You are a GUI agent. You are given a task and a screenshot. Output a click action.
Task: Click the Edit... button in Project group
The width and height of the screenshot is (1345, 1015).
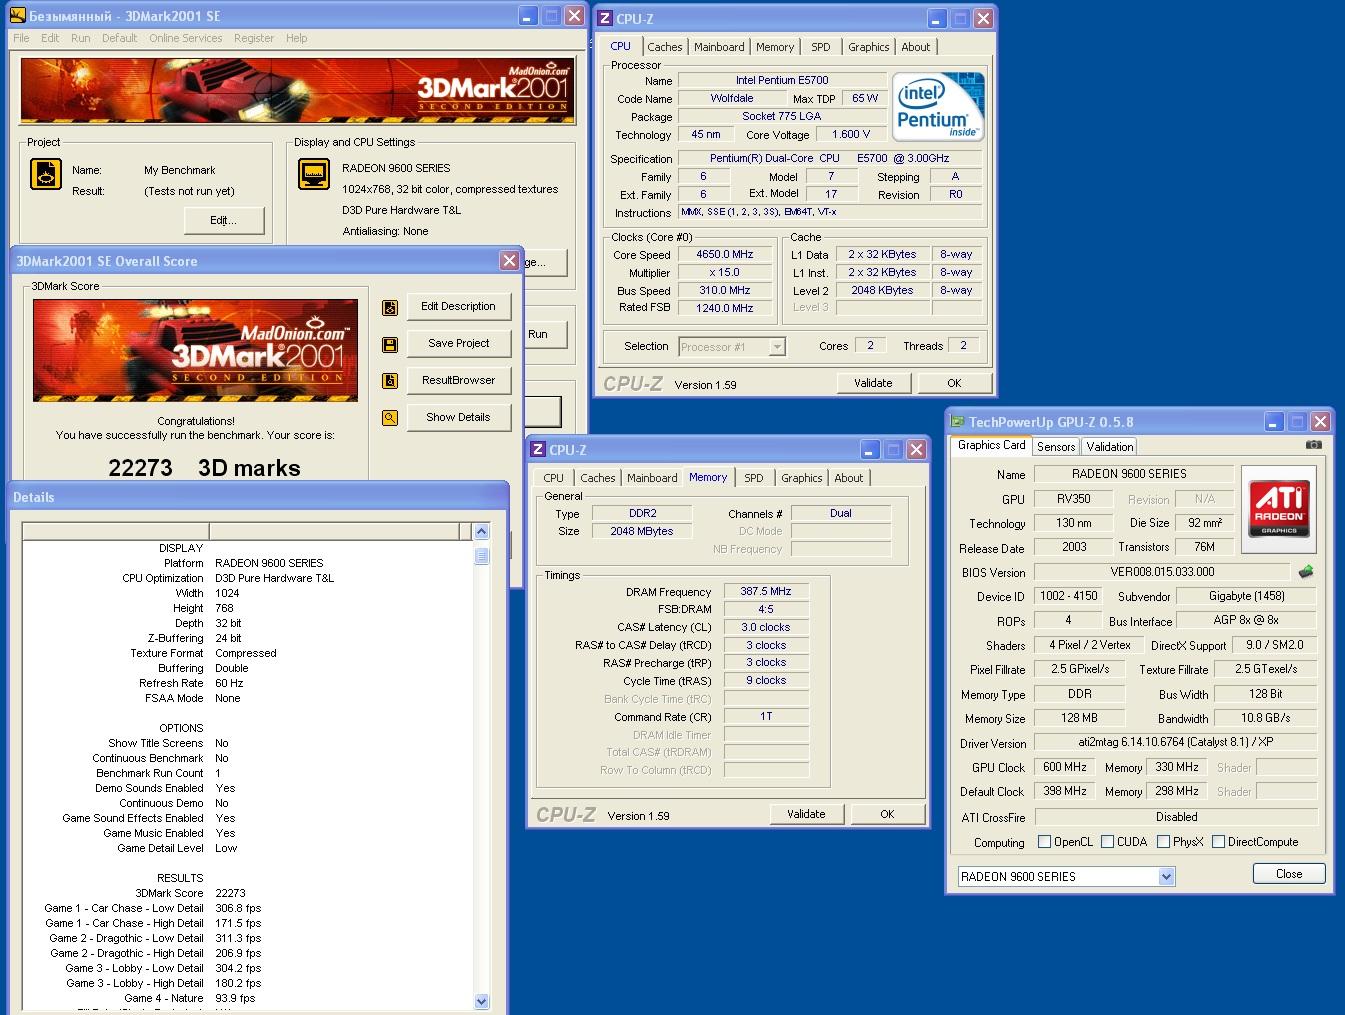223,220
